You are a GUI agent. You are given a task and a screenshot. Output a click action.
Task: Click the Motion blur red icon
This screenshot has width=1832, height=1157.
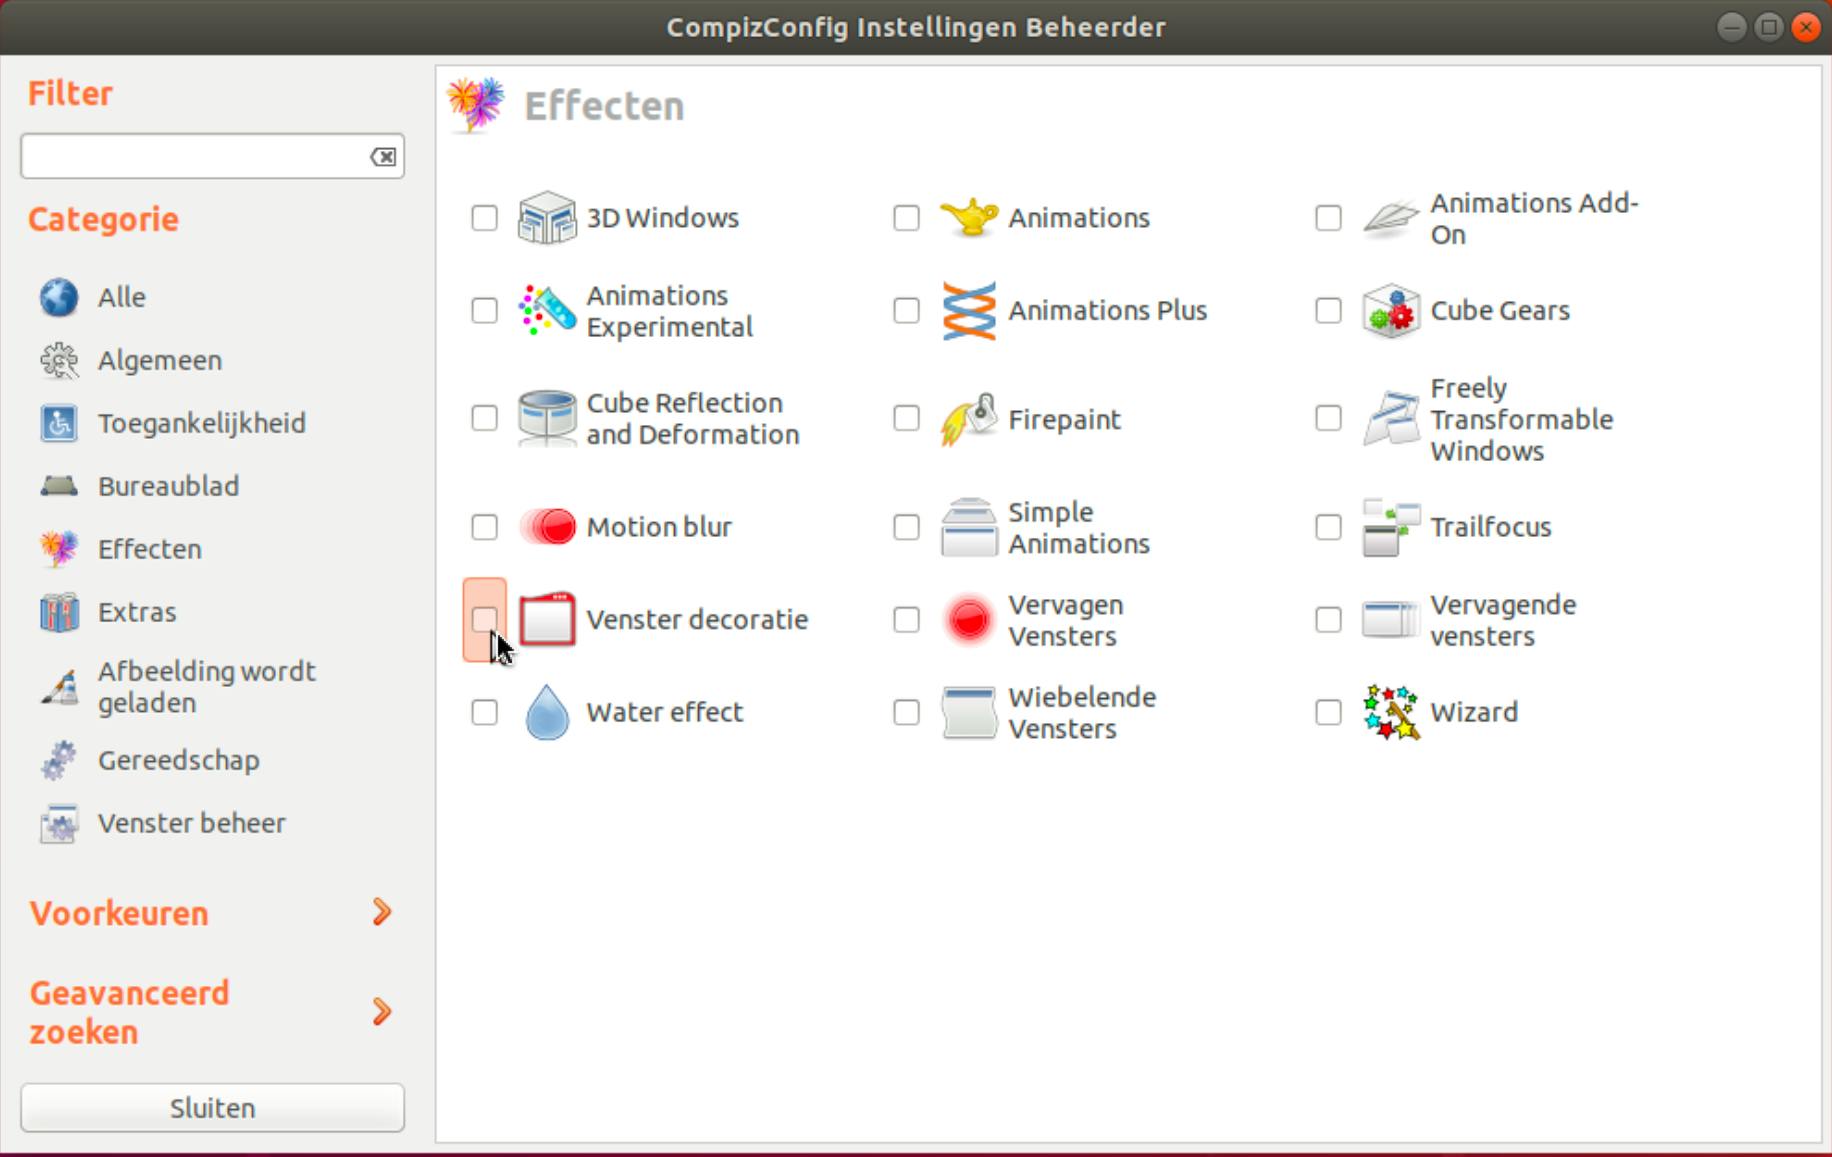(x=547, y=527)
